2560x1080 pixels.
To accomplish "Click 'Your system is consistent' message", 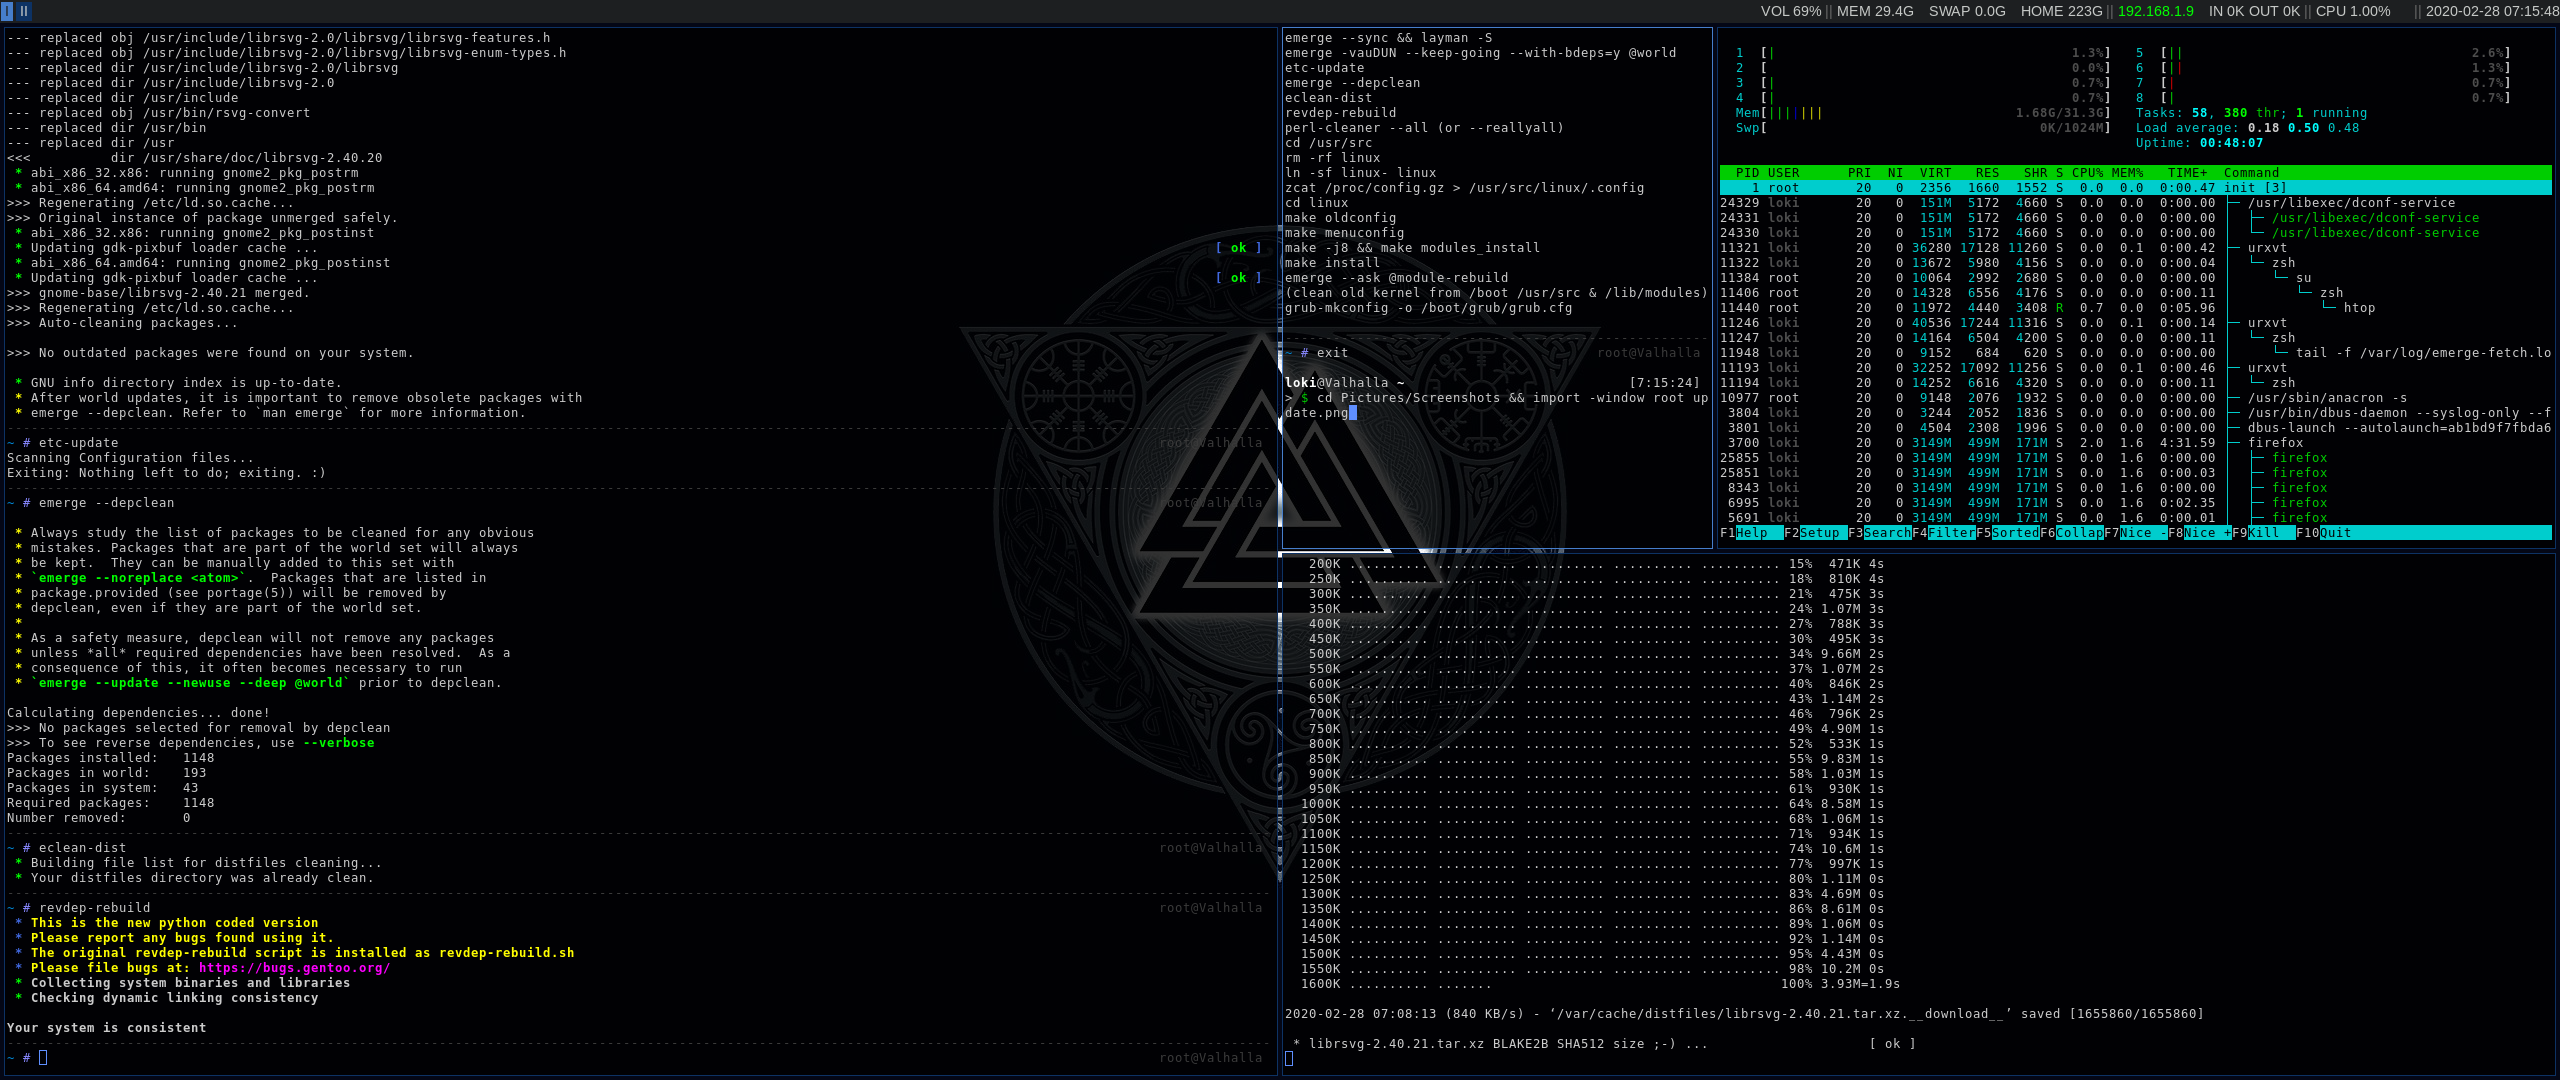I will 106,1028.
